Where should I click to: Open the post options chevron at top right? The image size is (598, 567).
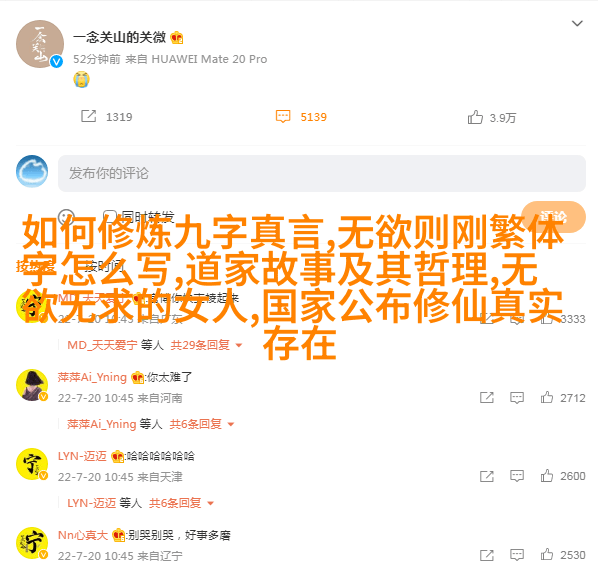(577, 24)
